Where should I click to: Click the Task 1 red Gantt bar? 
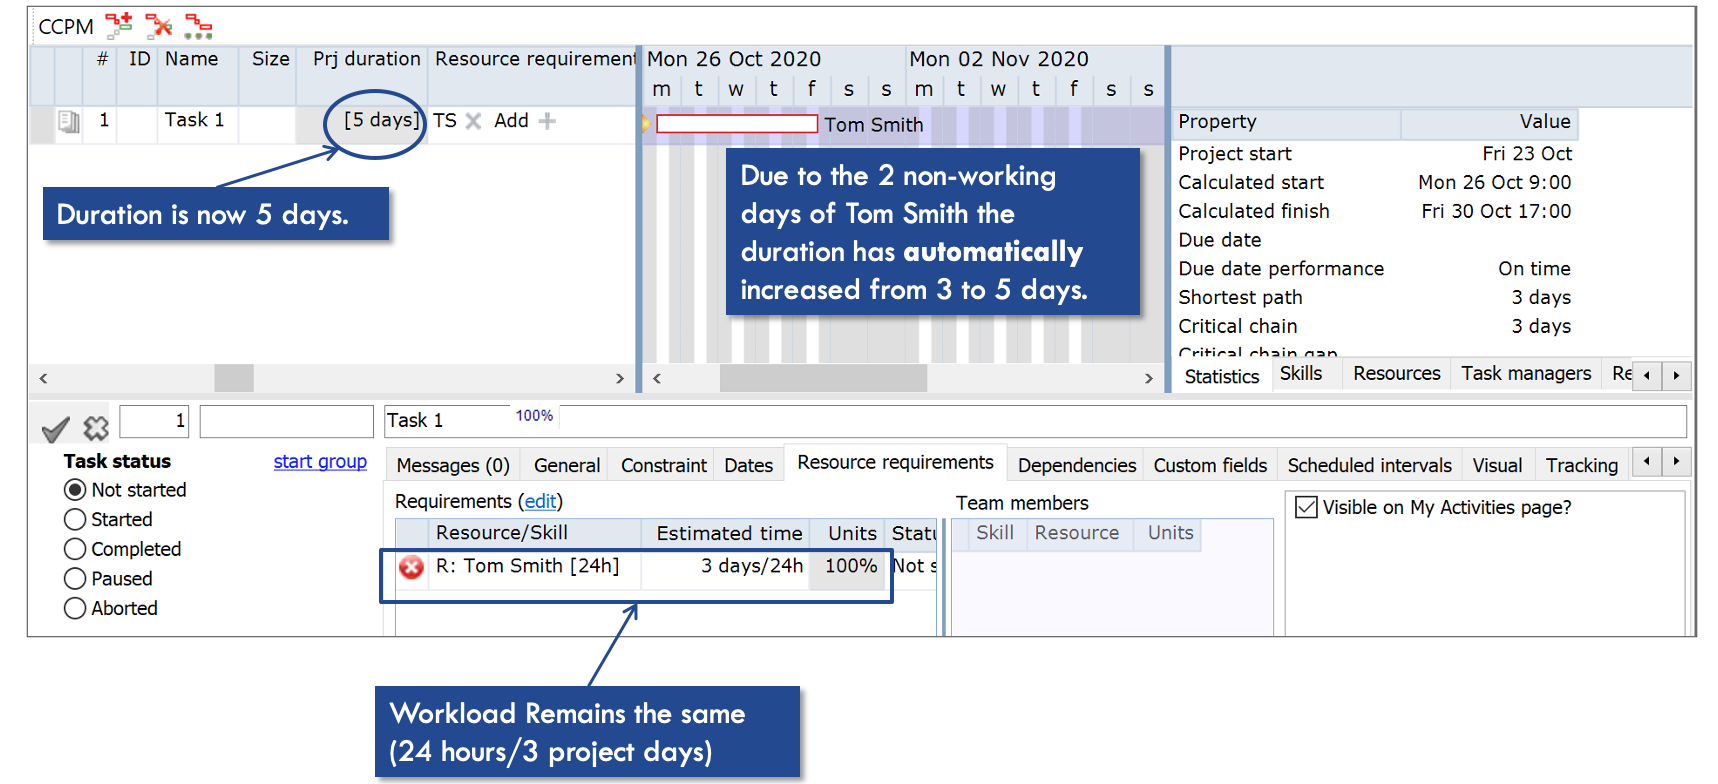737,124
